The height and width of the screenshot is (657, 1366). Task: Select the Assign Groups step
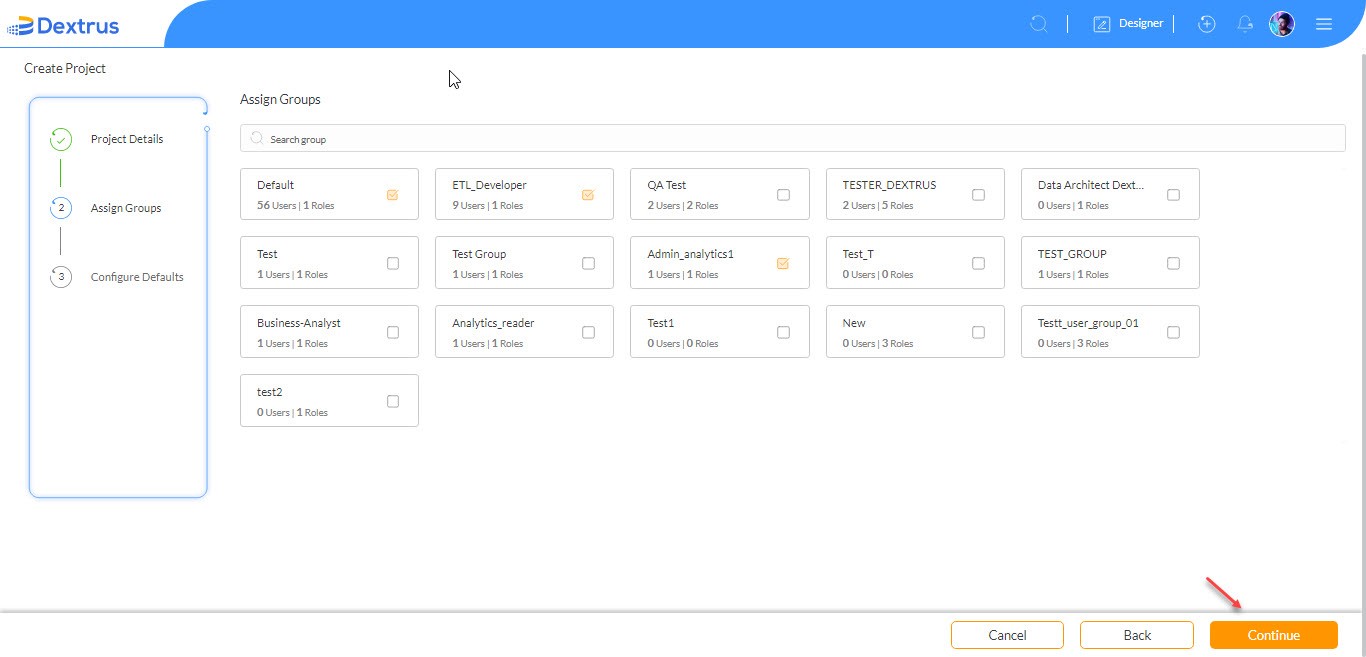tap(126, 208)
